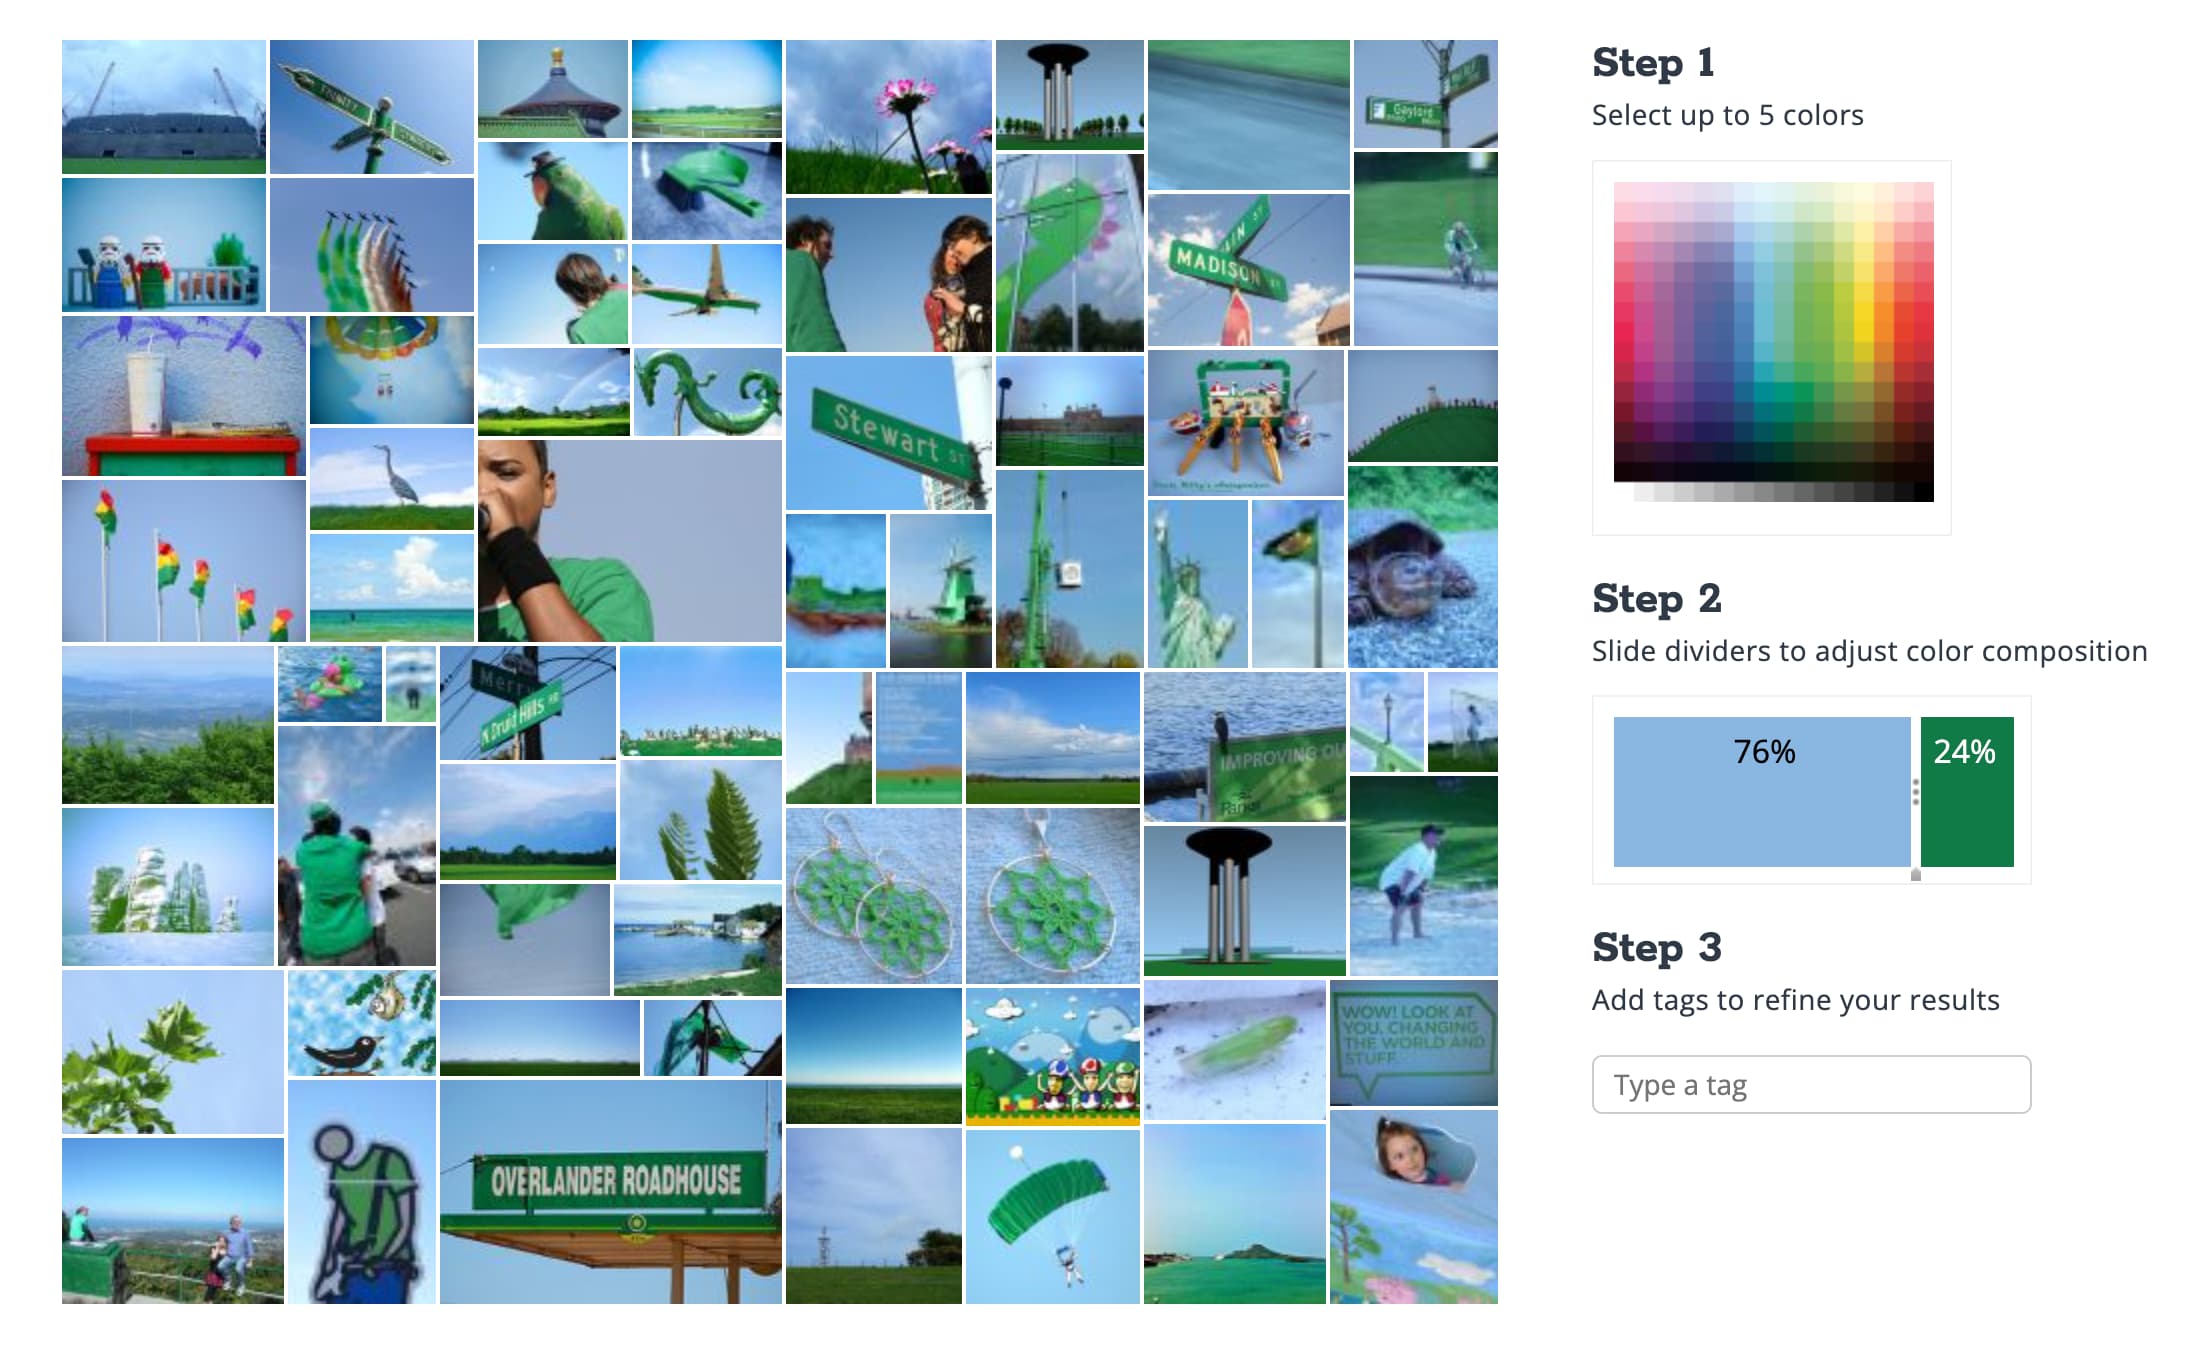Click the singer with microphone photo
The width and height of the screenshot is (2200, 1348).
click(629, 541)
